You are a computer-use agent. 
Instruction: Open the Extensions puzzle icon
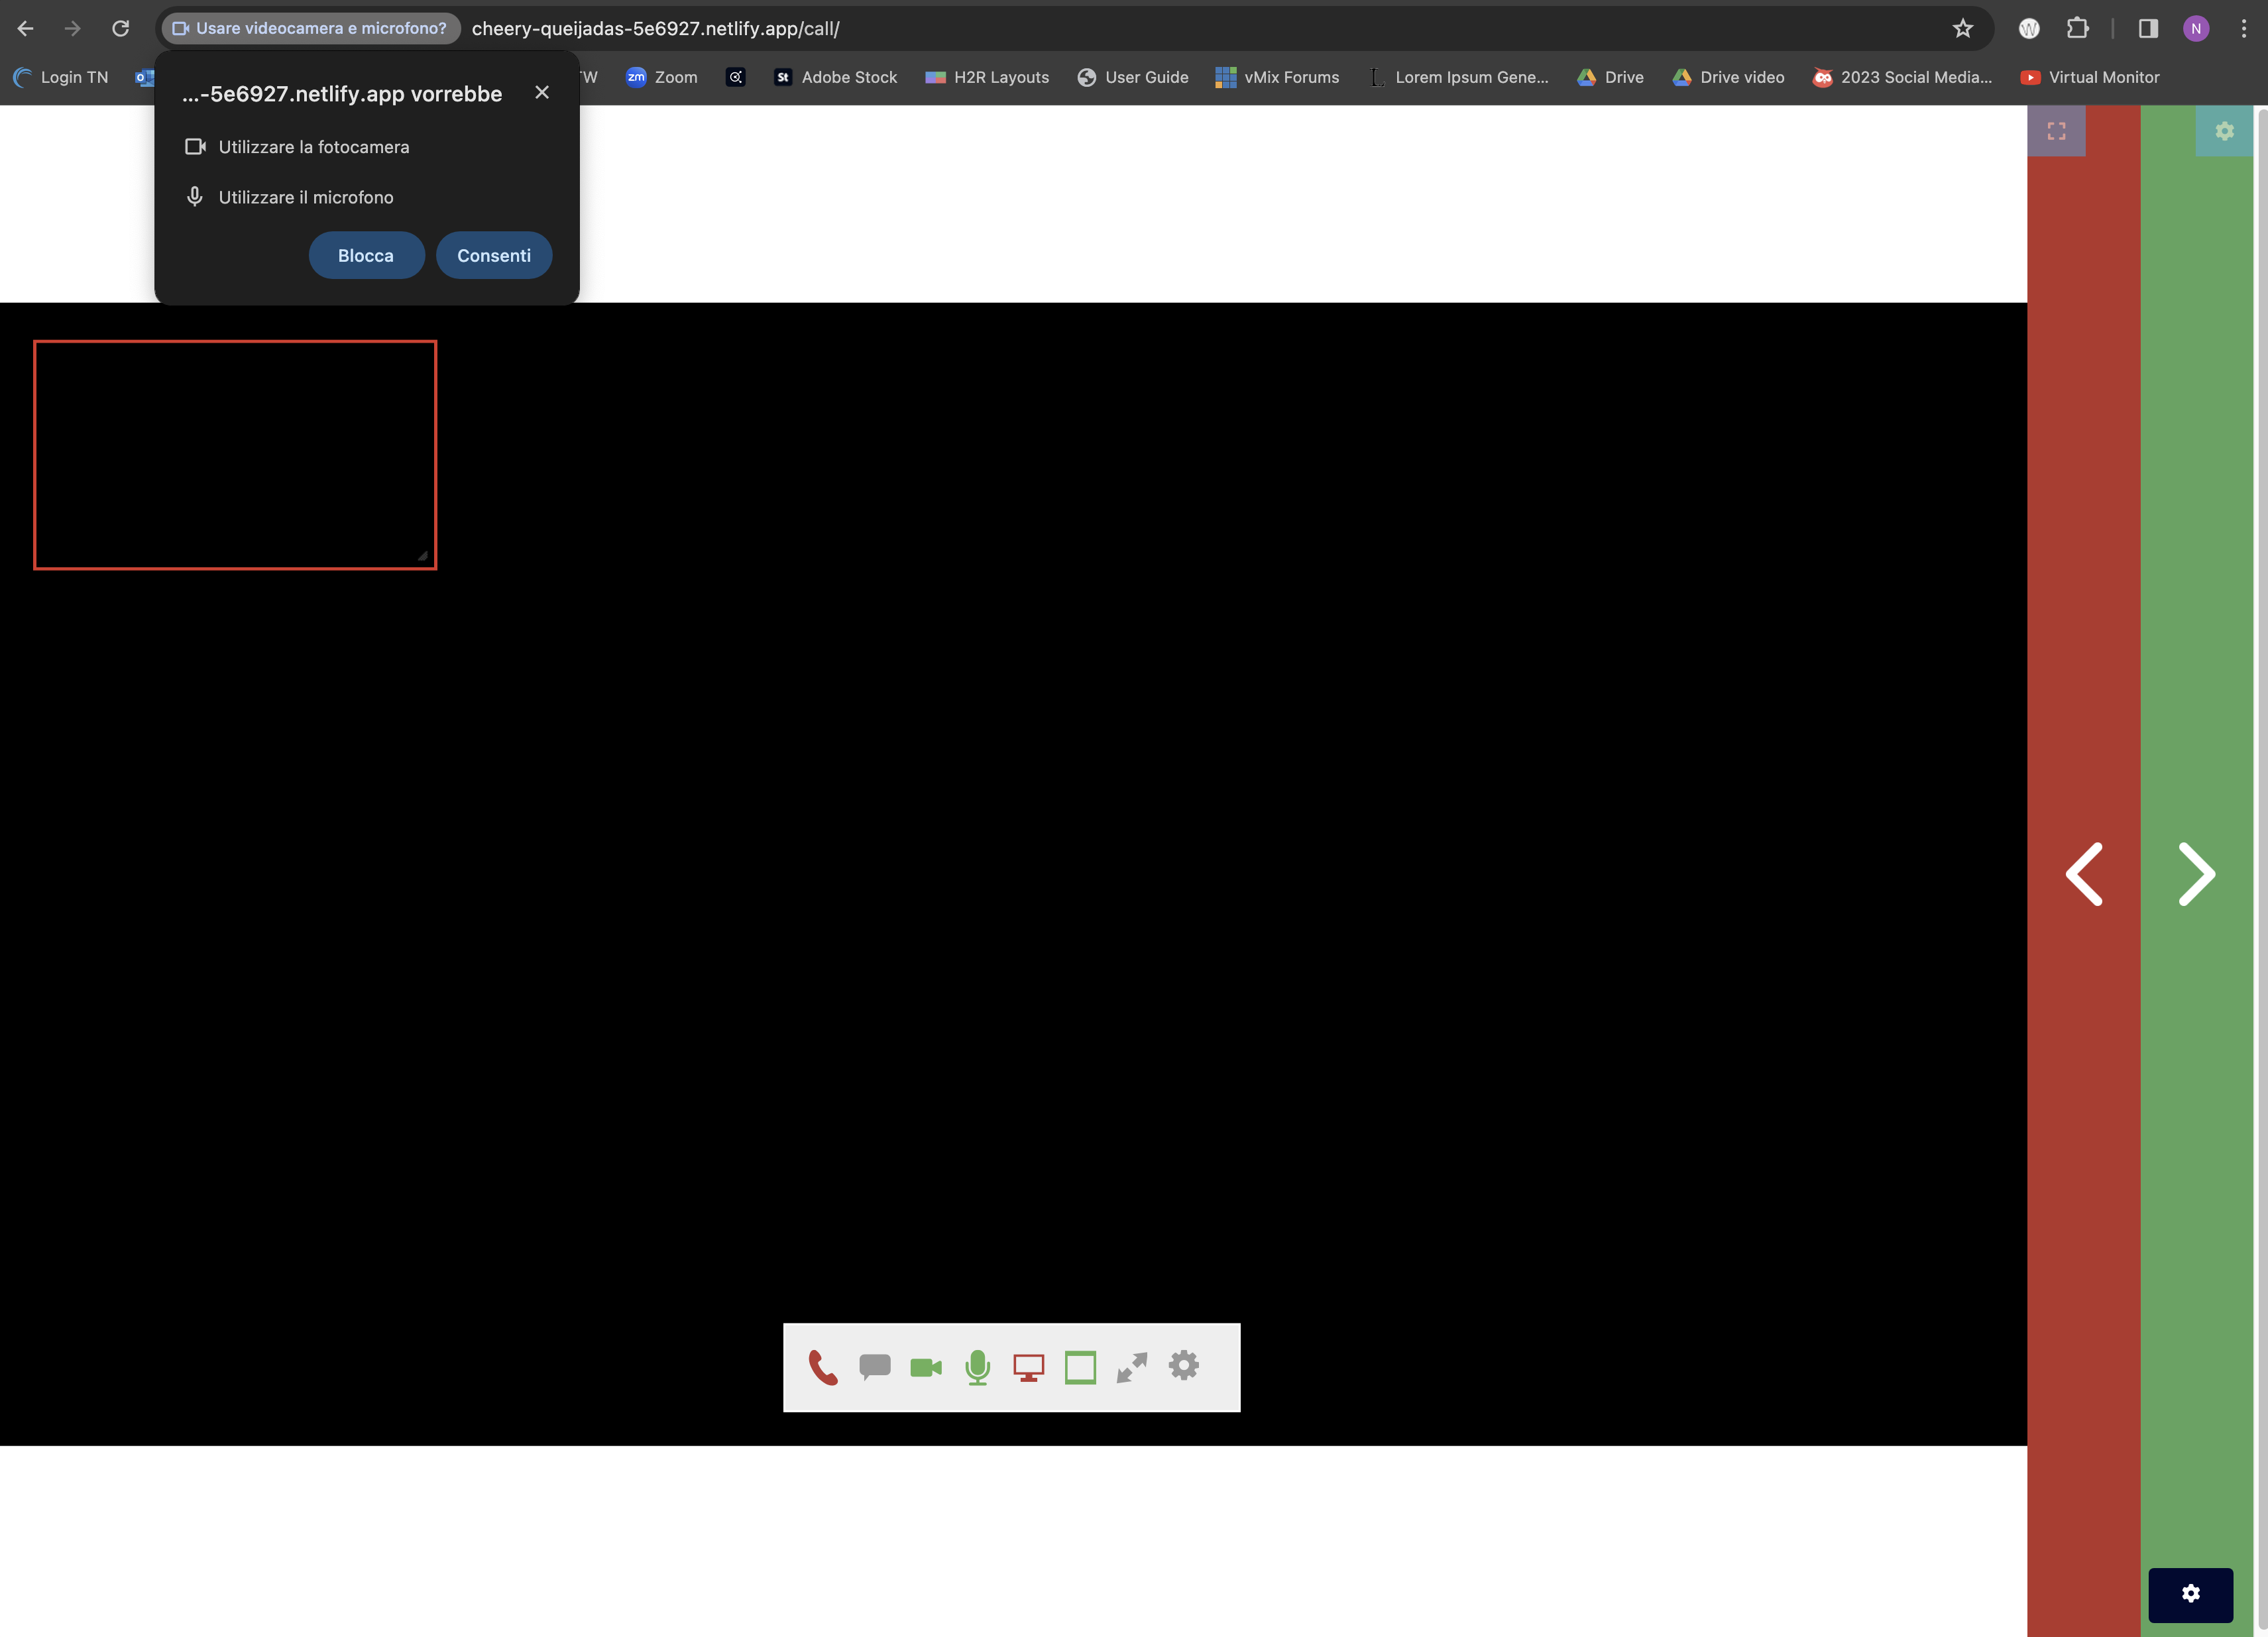pyautogui.click(x=2078, y=28)
